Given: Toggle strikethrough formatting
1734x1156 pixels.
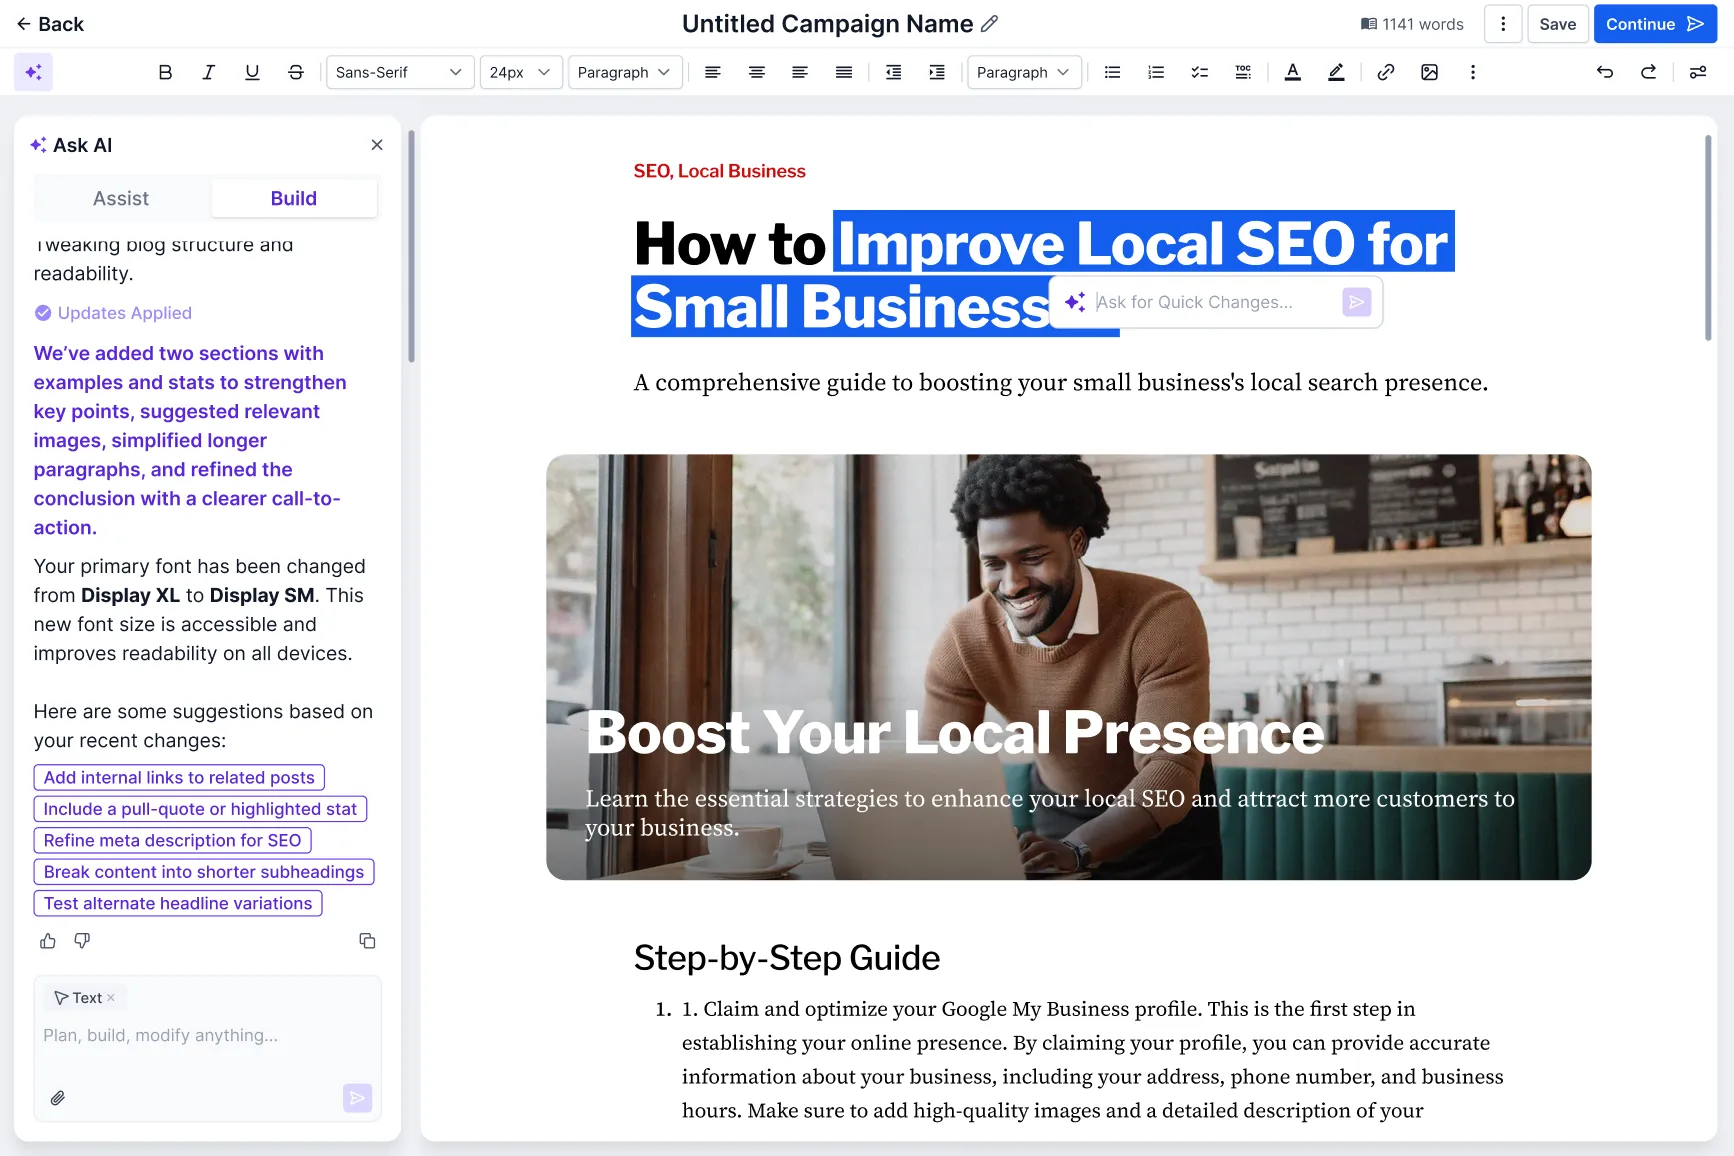Looking at the screenshot, I should (296, 71).
